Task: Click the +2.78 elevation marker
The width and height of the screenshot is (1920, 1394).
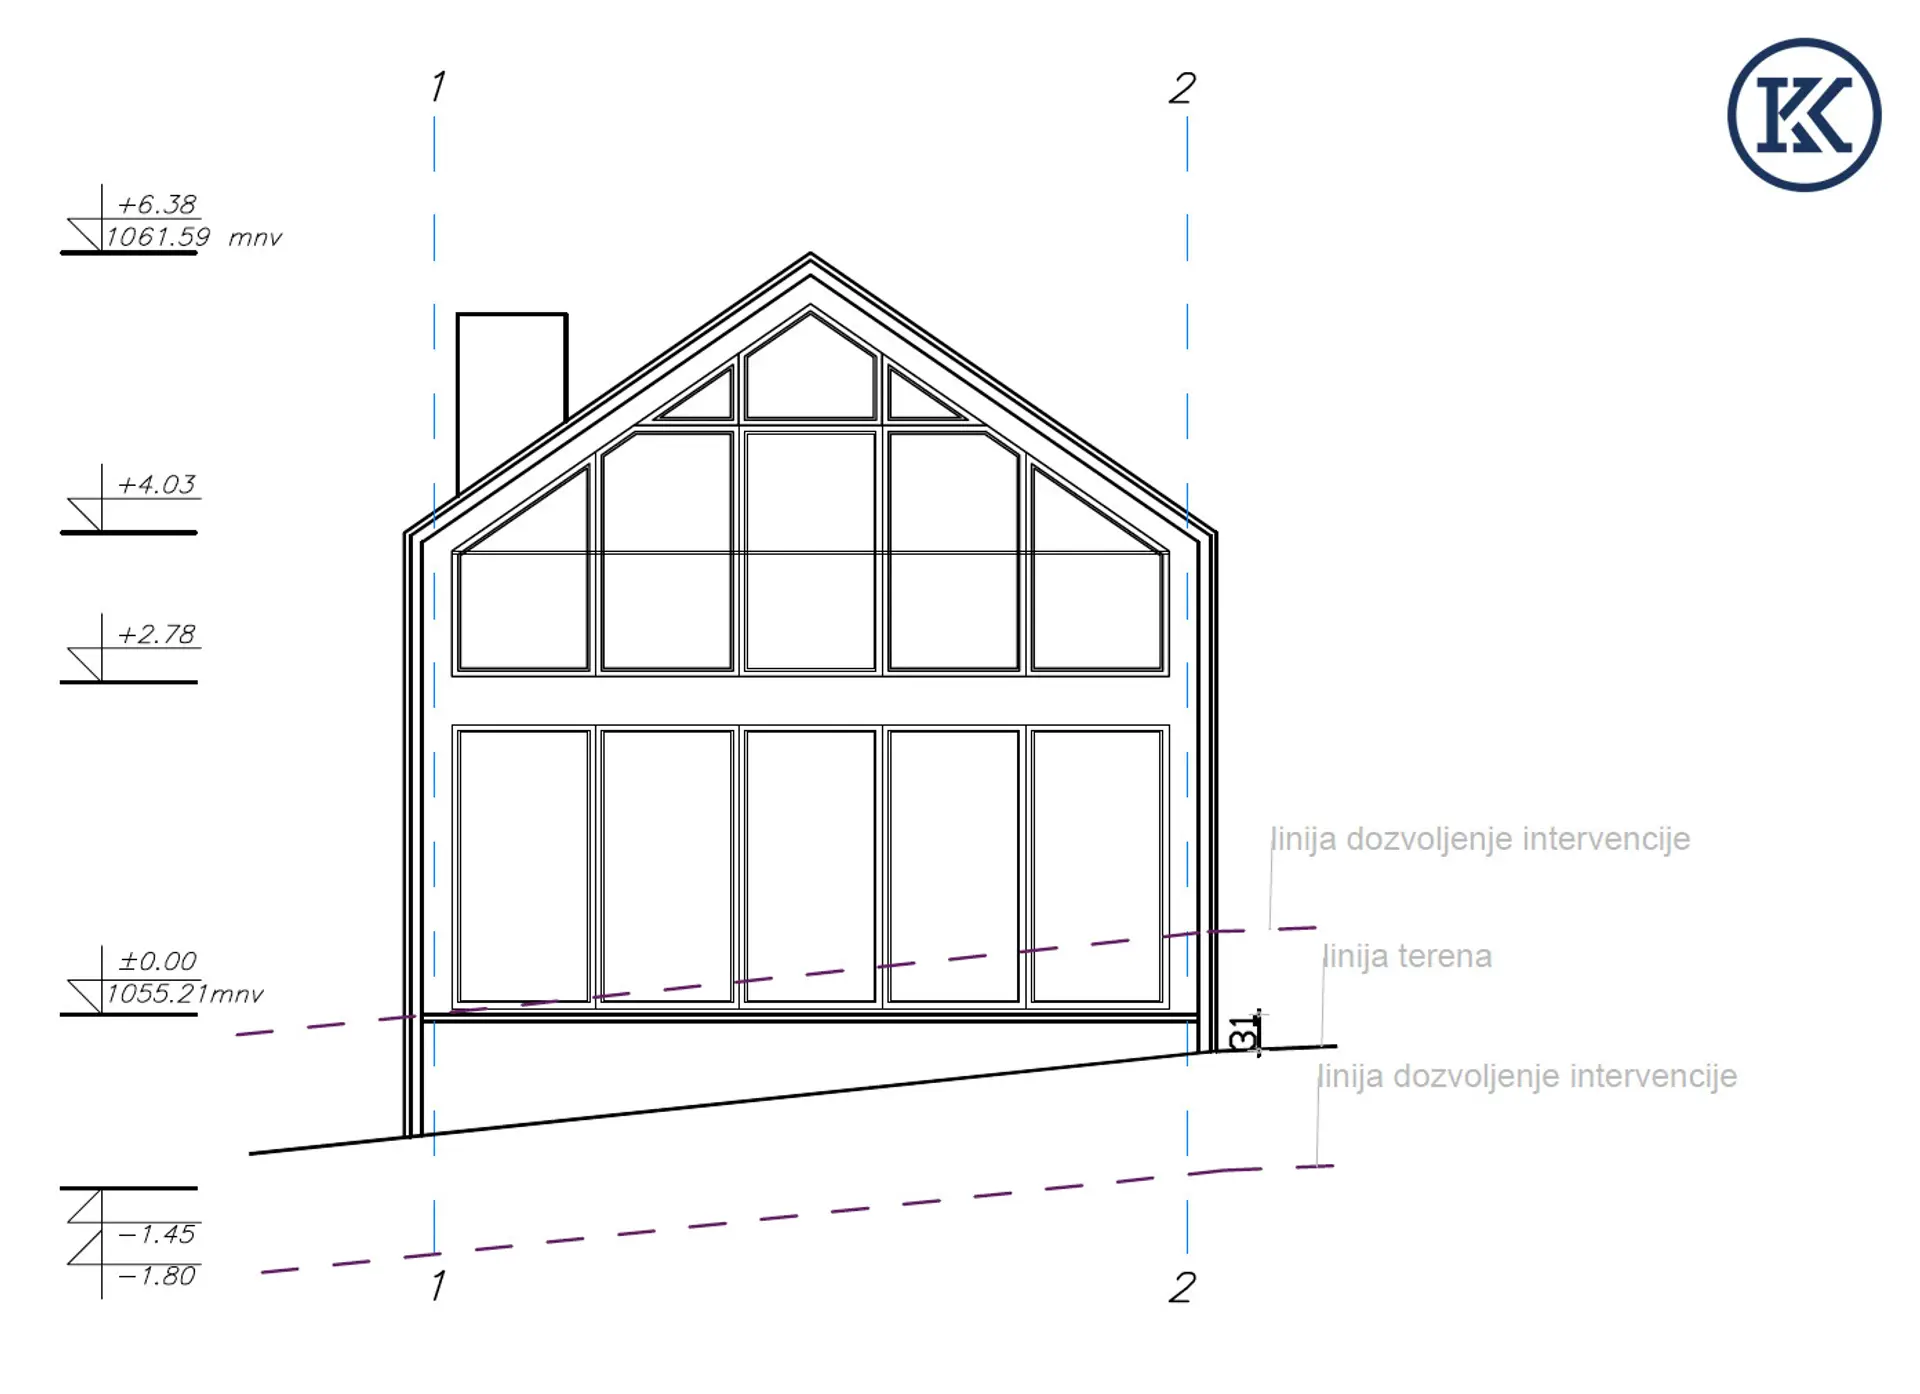Action: tap(157, 635)
